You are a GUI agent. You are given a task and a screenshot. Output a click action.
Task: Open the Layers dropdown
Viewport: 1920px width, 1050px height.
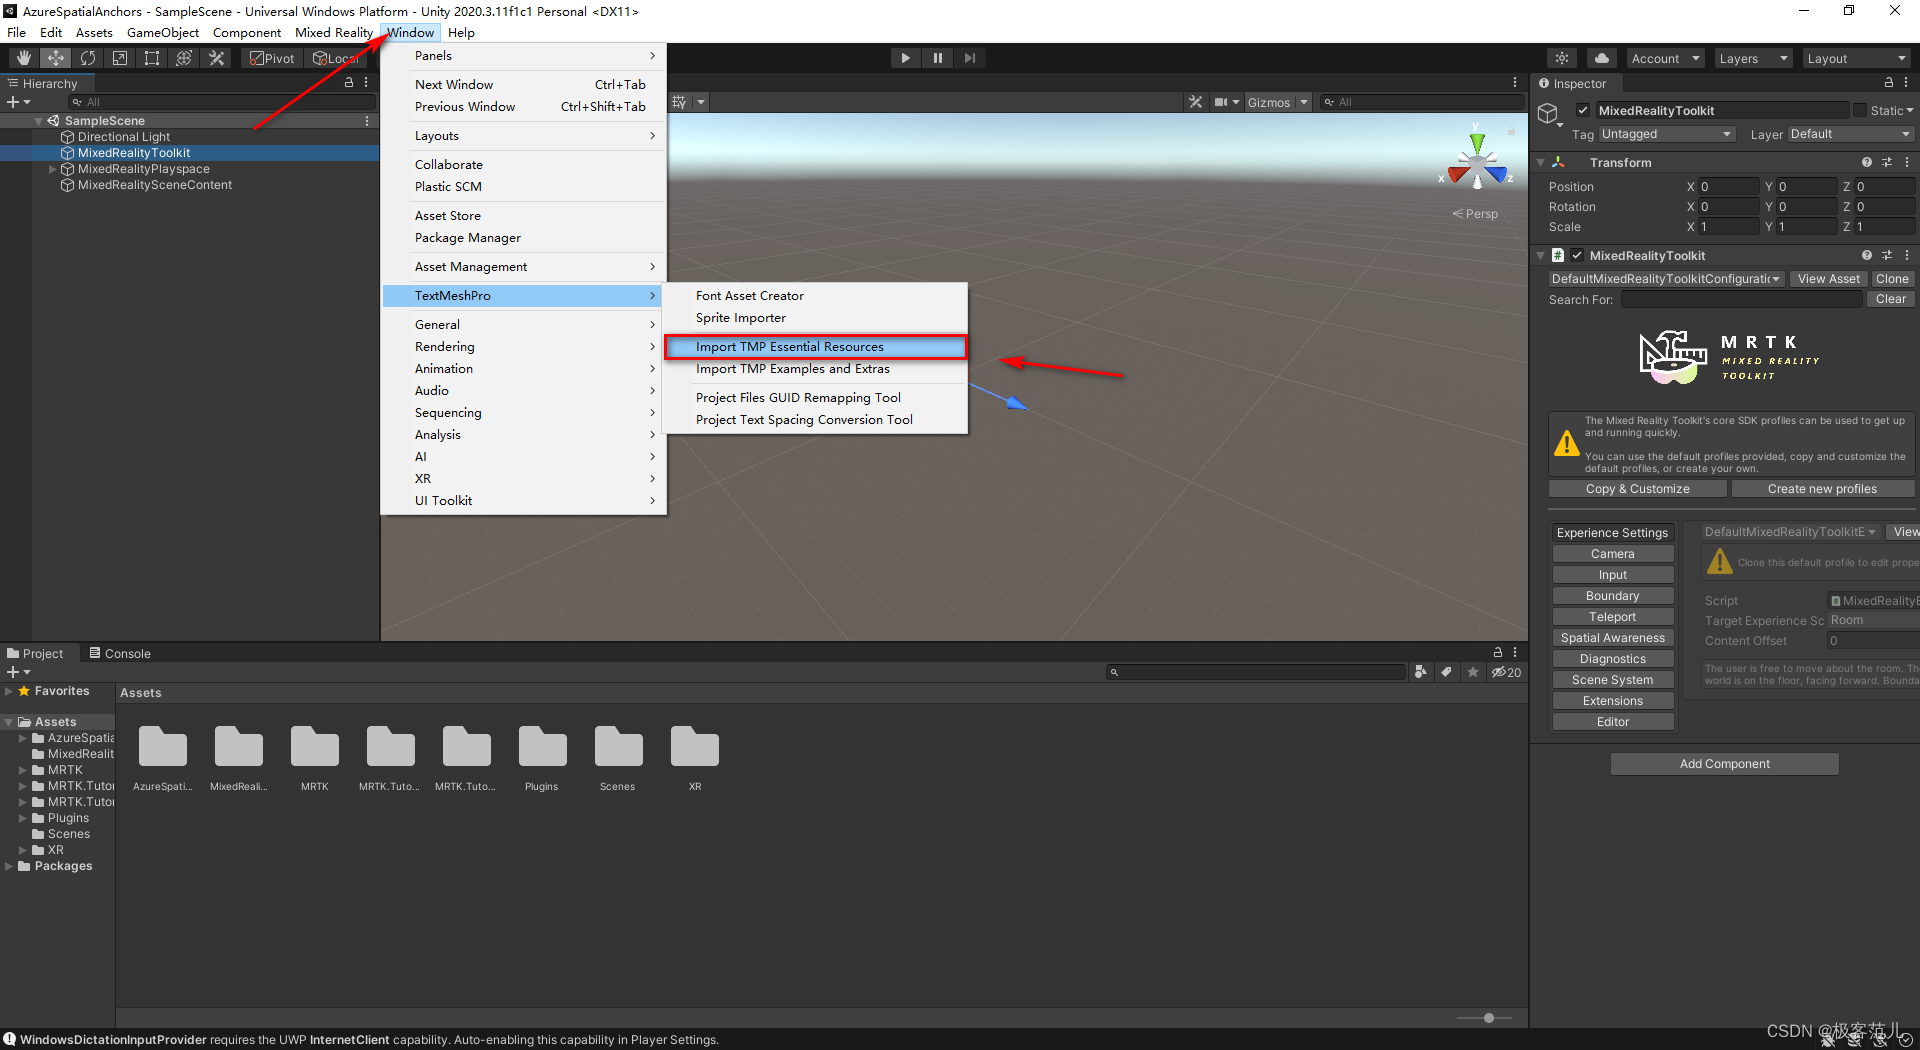pyautogui.click(x=1753, y=58)
